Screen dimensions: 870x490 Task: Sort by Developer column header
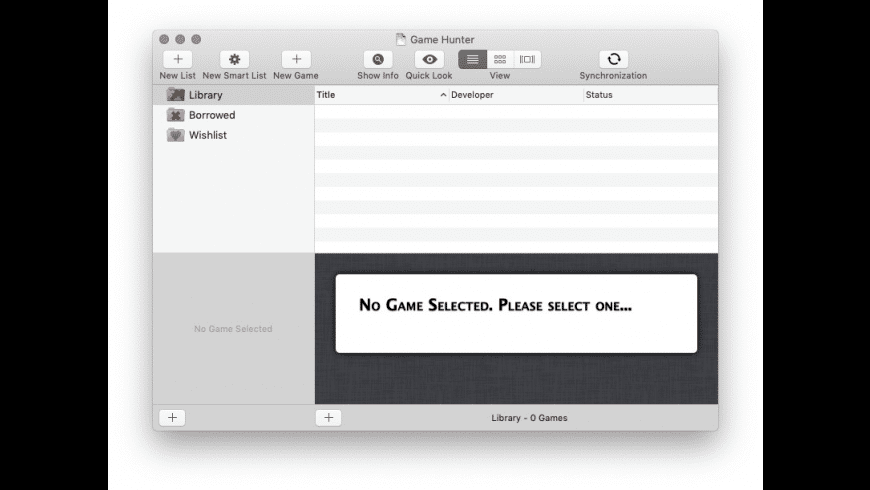[x=516, y=95]
